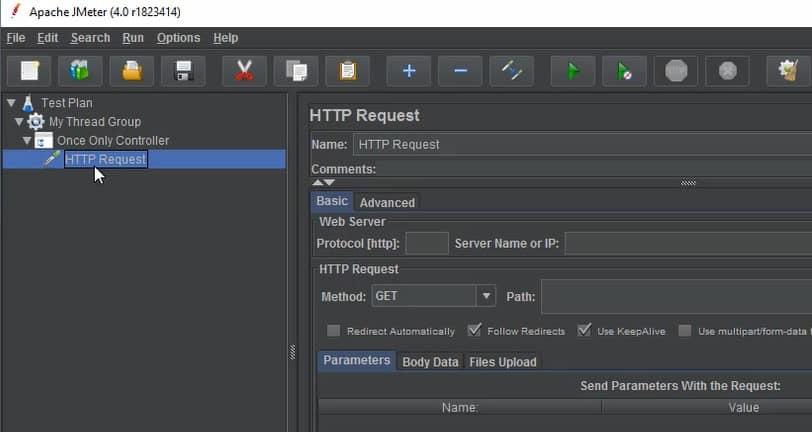
Task: Collapse all tree nodes with minus icon
Action: click(x=460, y=70)
